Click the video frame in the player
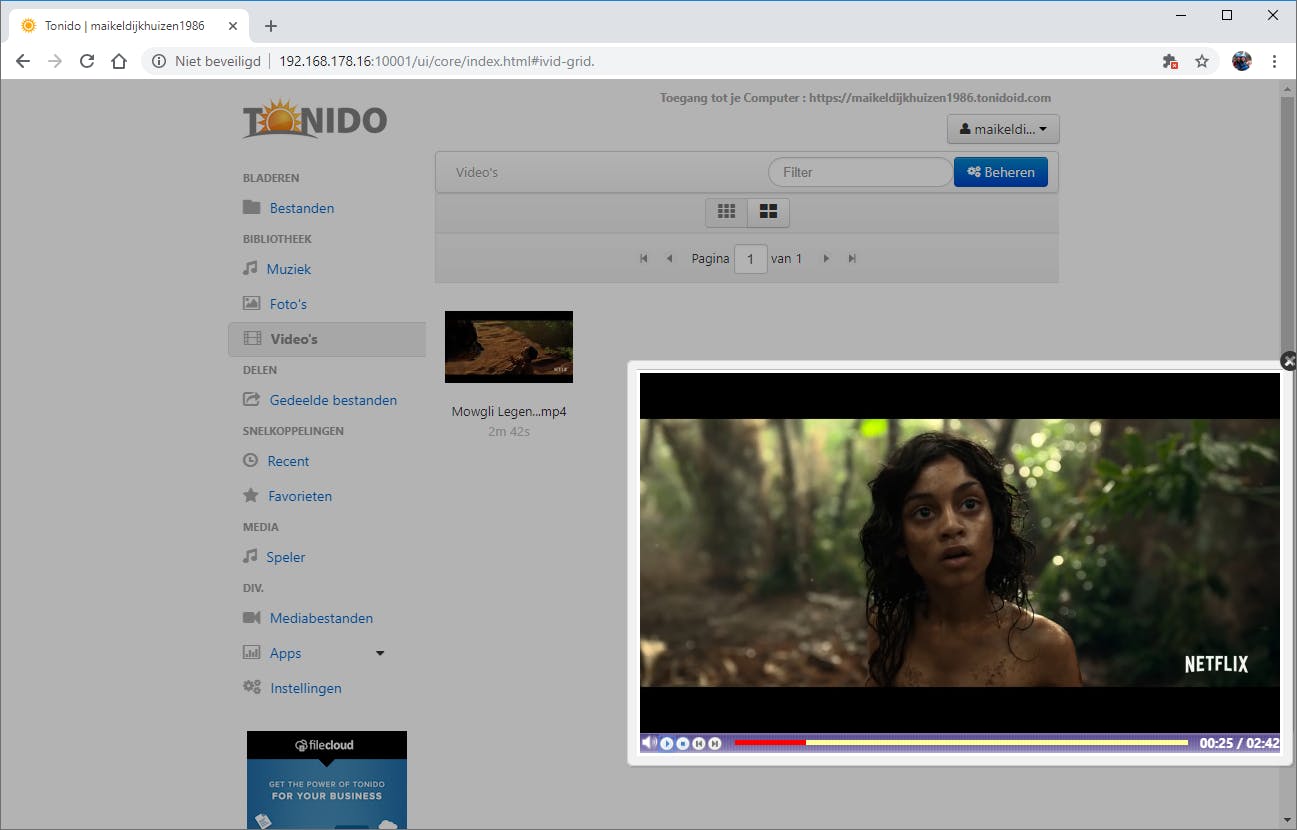The height and width of the screenshot is (830, 1297). (960, 553)
